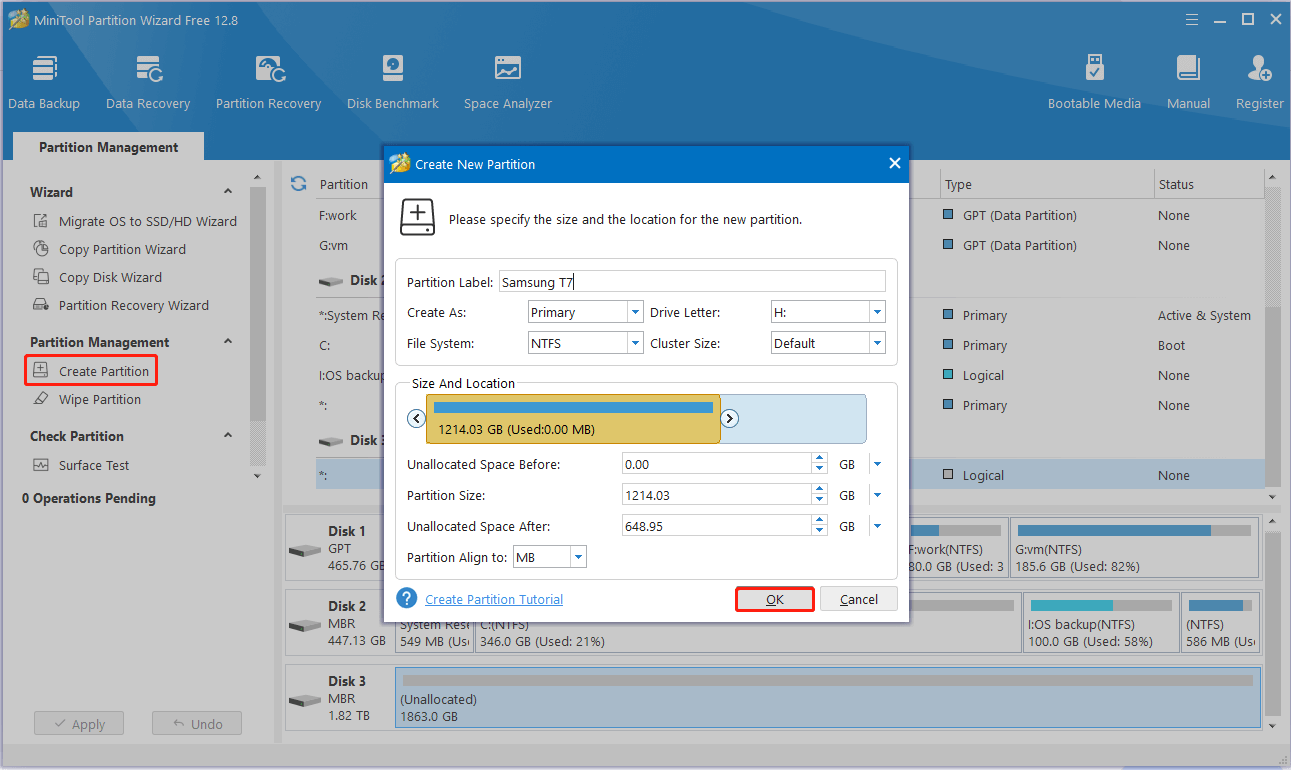Open the Partition Align to dropdown

click(x=578, y=557)
